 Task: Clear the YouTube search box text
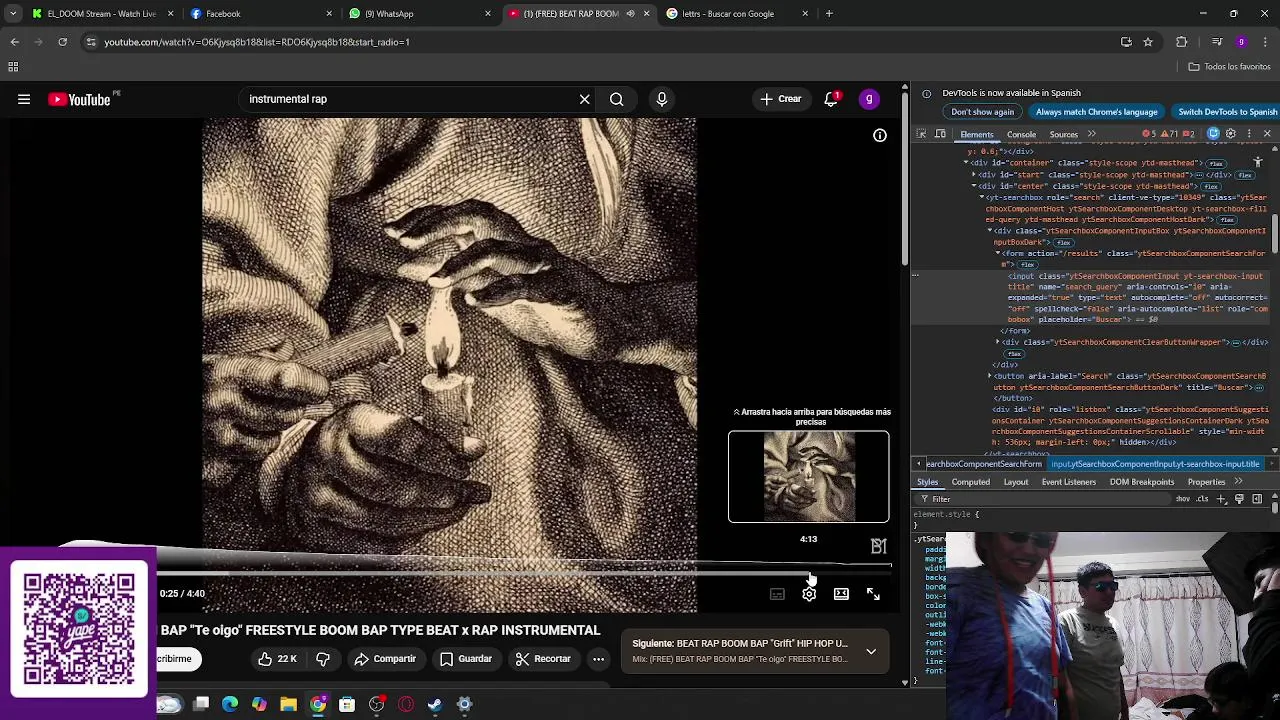point(585,99)
